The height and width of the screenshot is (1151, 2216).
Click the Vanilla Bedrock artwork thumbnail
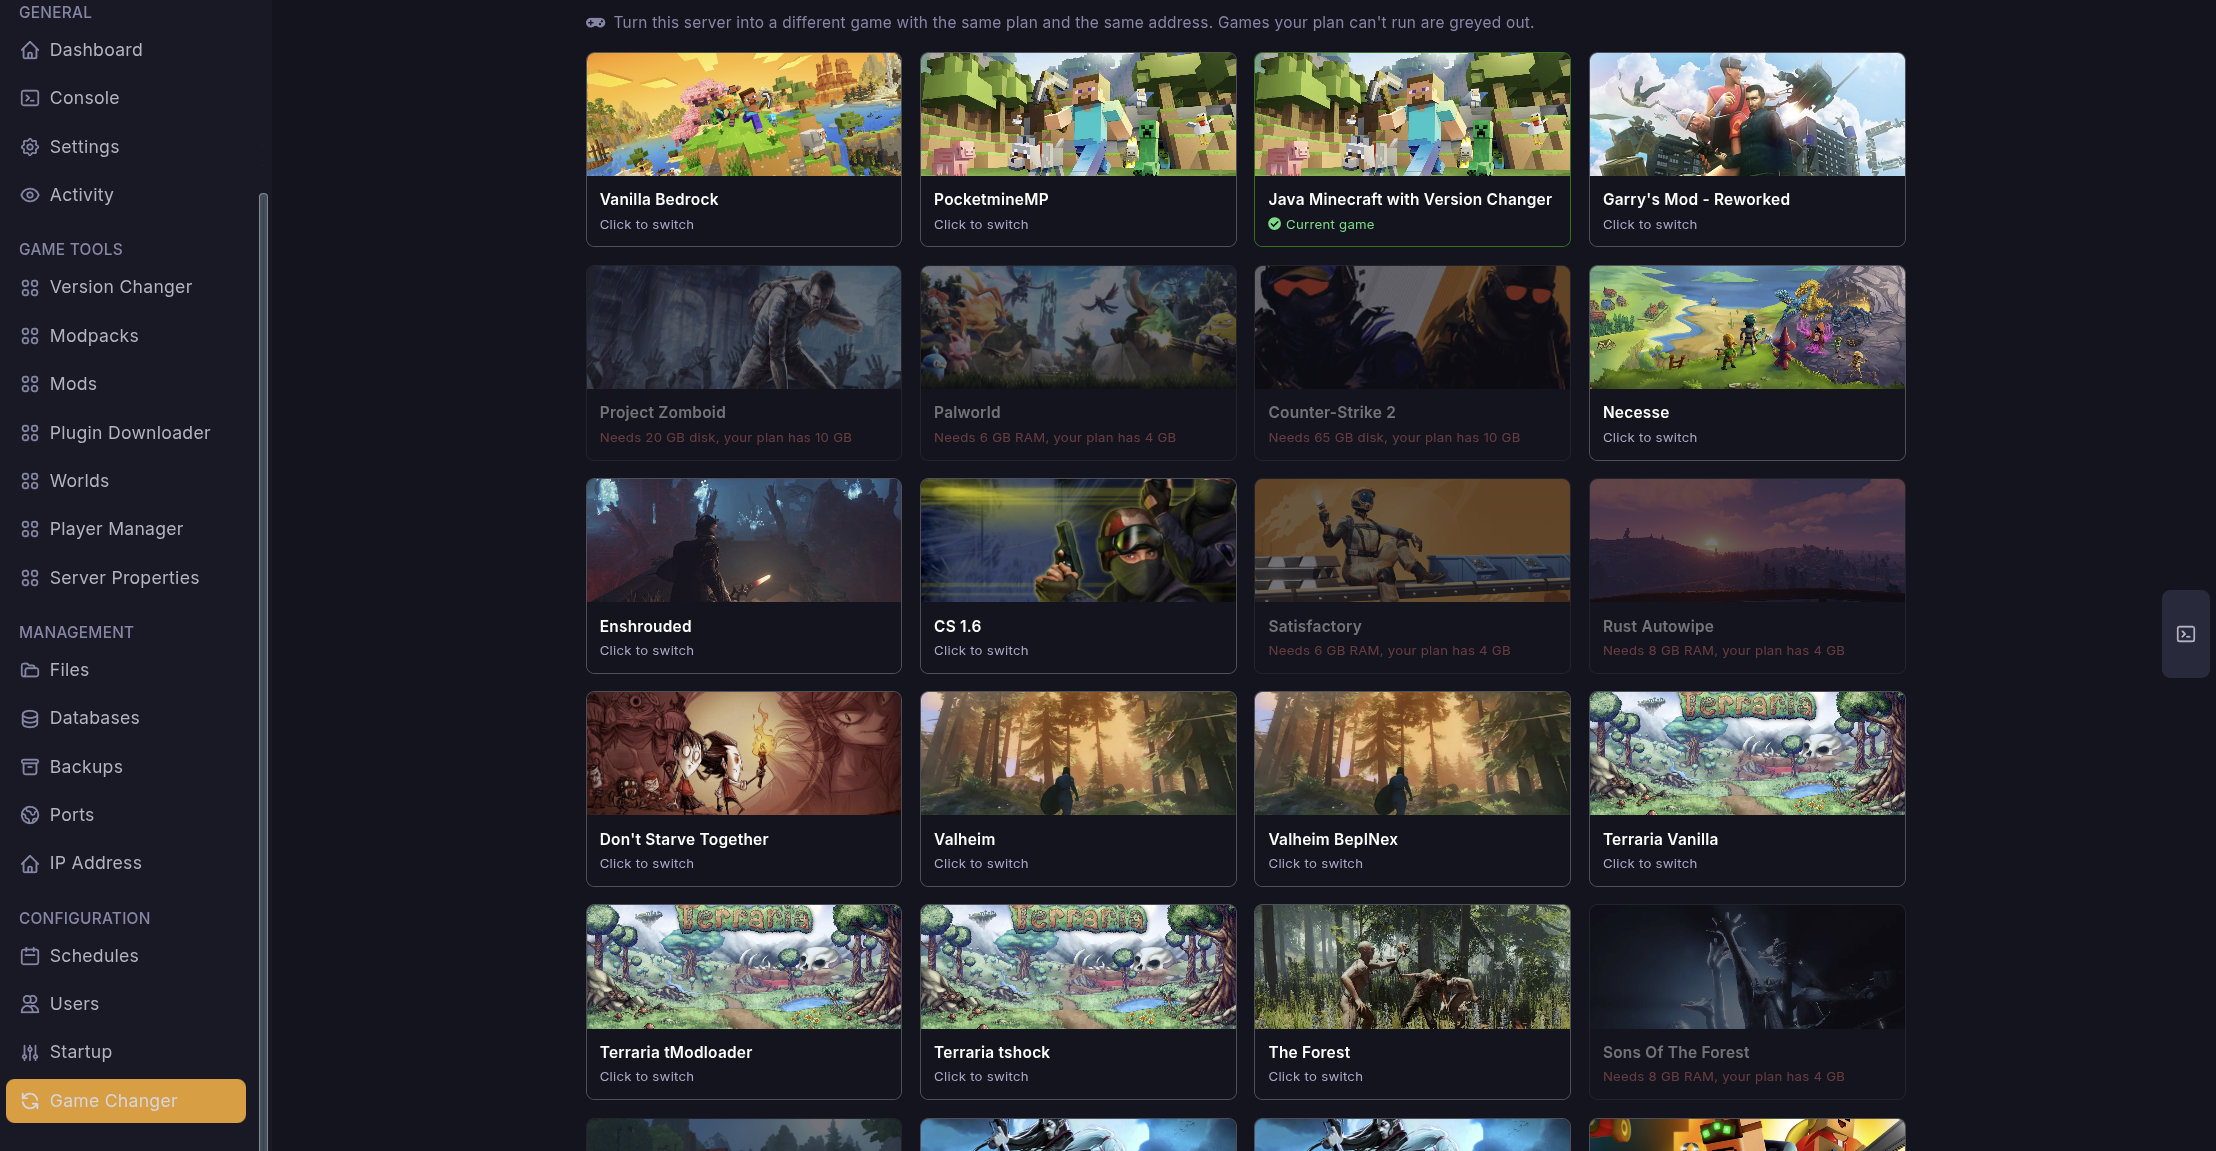[744, 115]
